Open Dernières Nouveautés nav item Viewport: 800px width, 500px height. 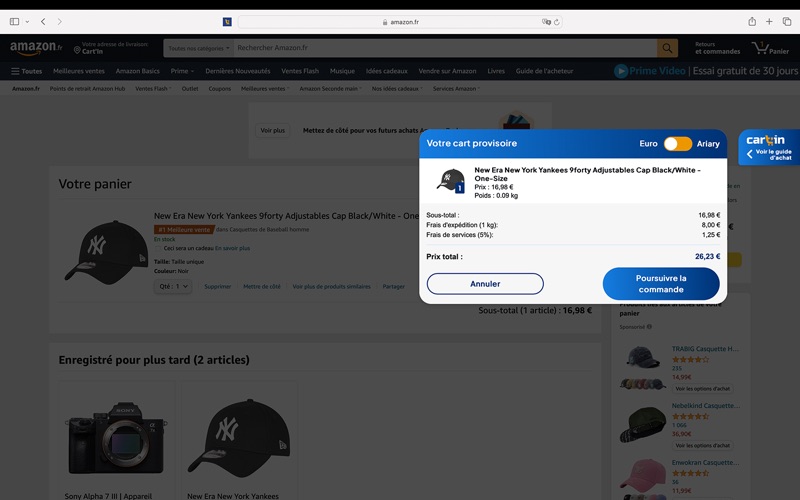click(x=238, y=71)
